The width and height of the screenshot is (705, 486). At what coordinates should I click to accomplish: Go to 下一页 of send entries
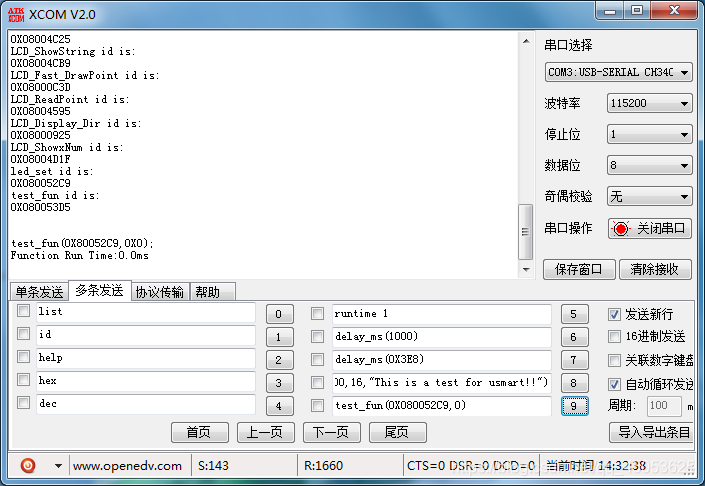pyautogui.click(x=331, y=432)
